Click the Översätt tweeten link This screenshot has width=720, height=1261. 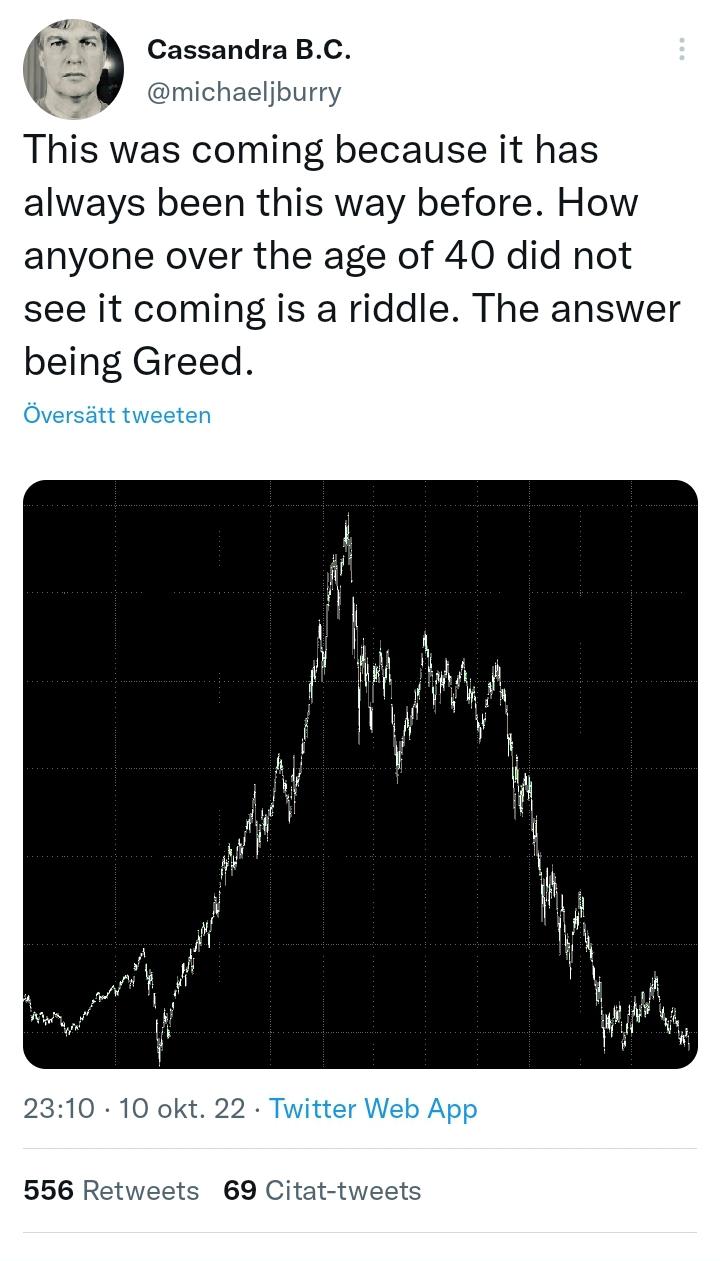(117, 414)
